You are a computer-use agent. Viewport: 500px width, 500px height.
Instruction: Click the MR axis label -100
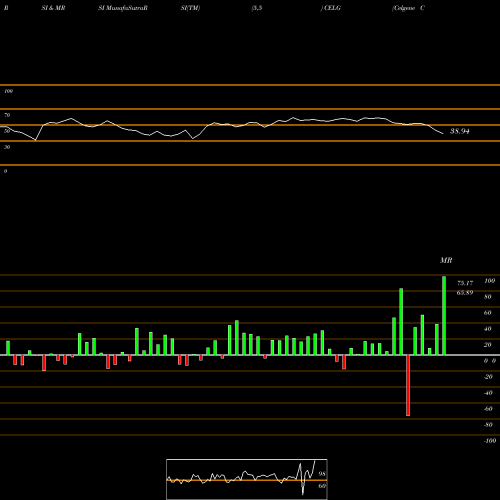click(490, 441)
